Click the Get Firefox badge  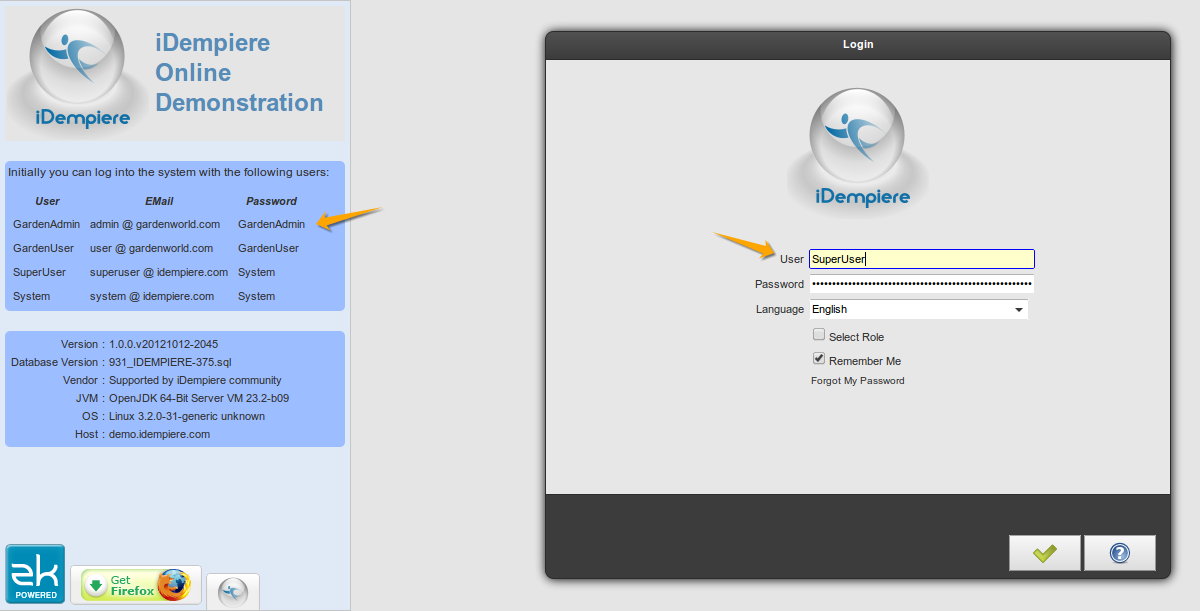135,585
